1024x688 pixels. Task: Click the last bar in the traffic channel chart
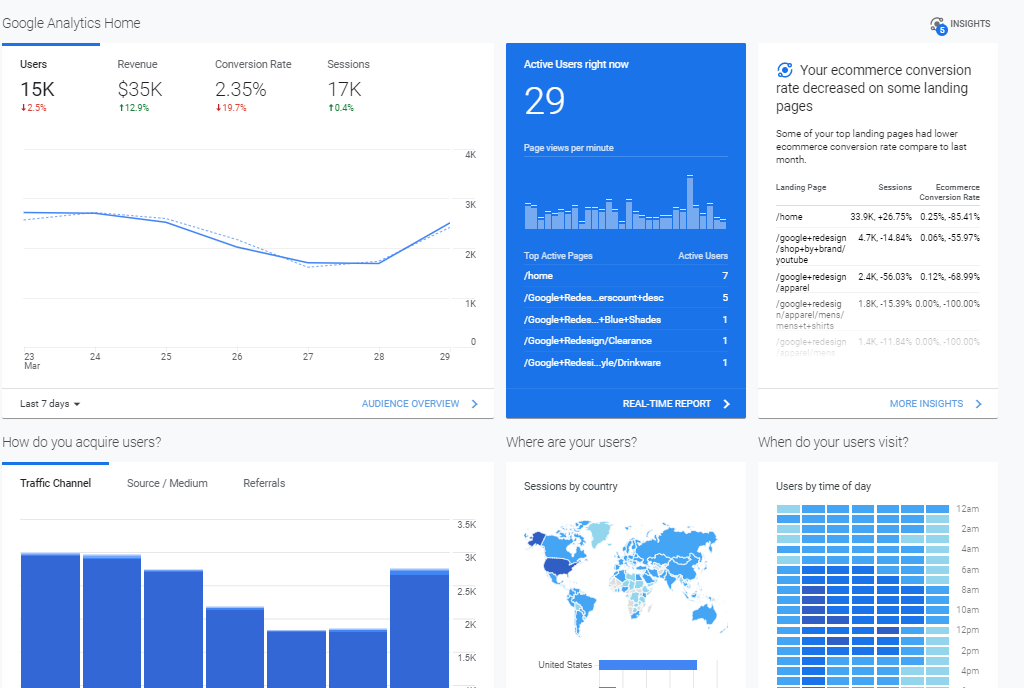coord(419,628)
